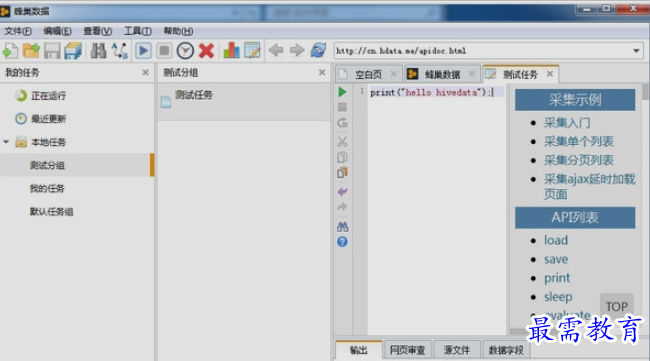Viewport: 650px width, 361px height.
Task: Open the blue question mark help icon
Action: coord(342,242)
